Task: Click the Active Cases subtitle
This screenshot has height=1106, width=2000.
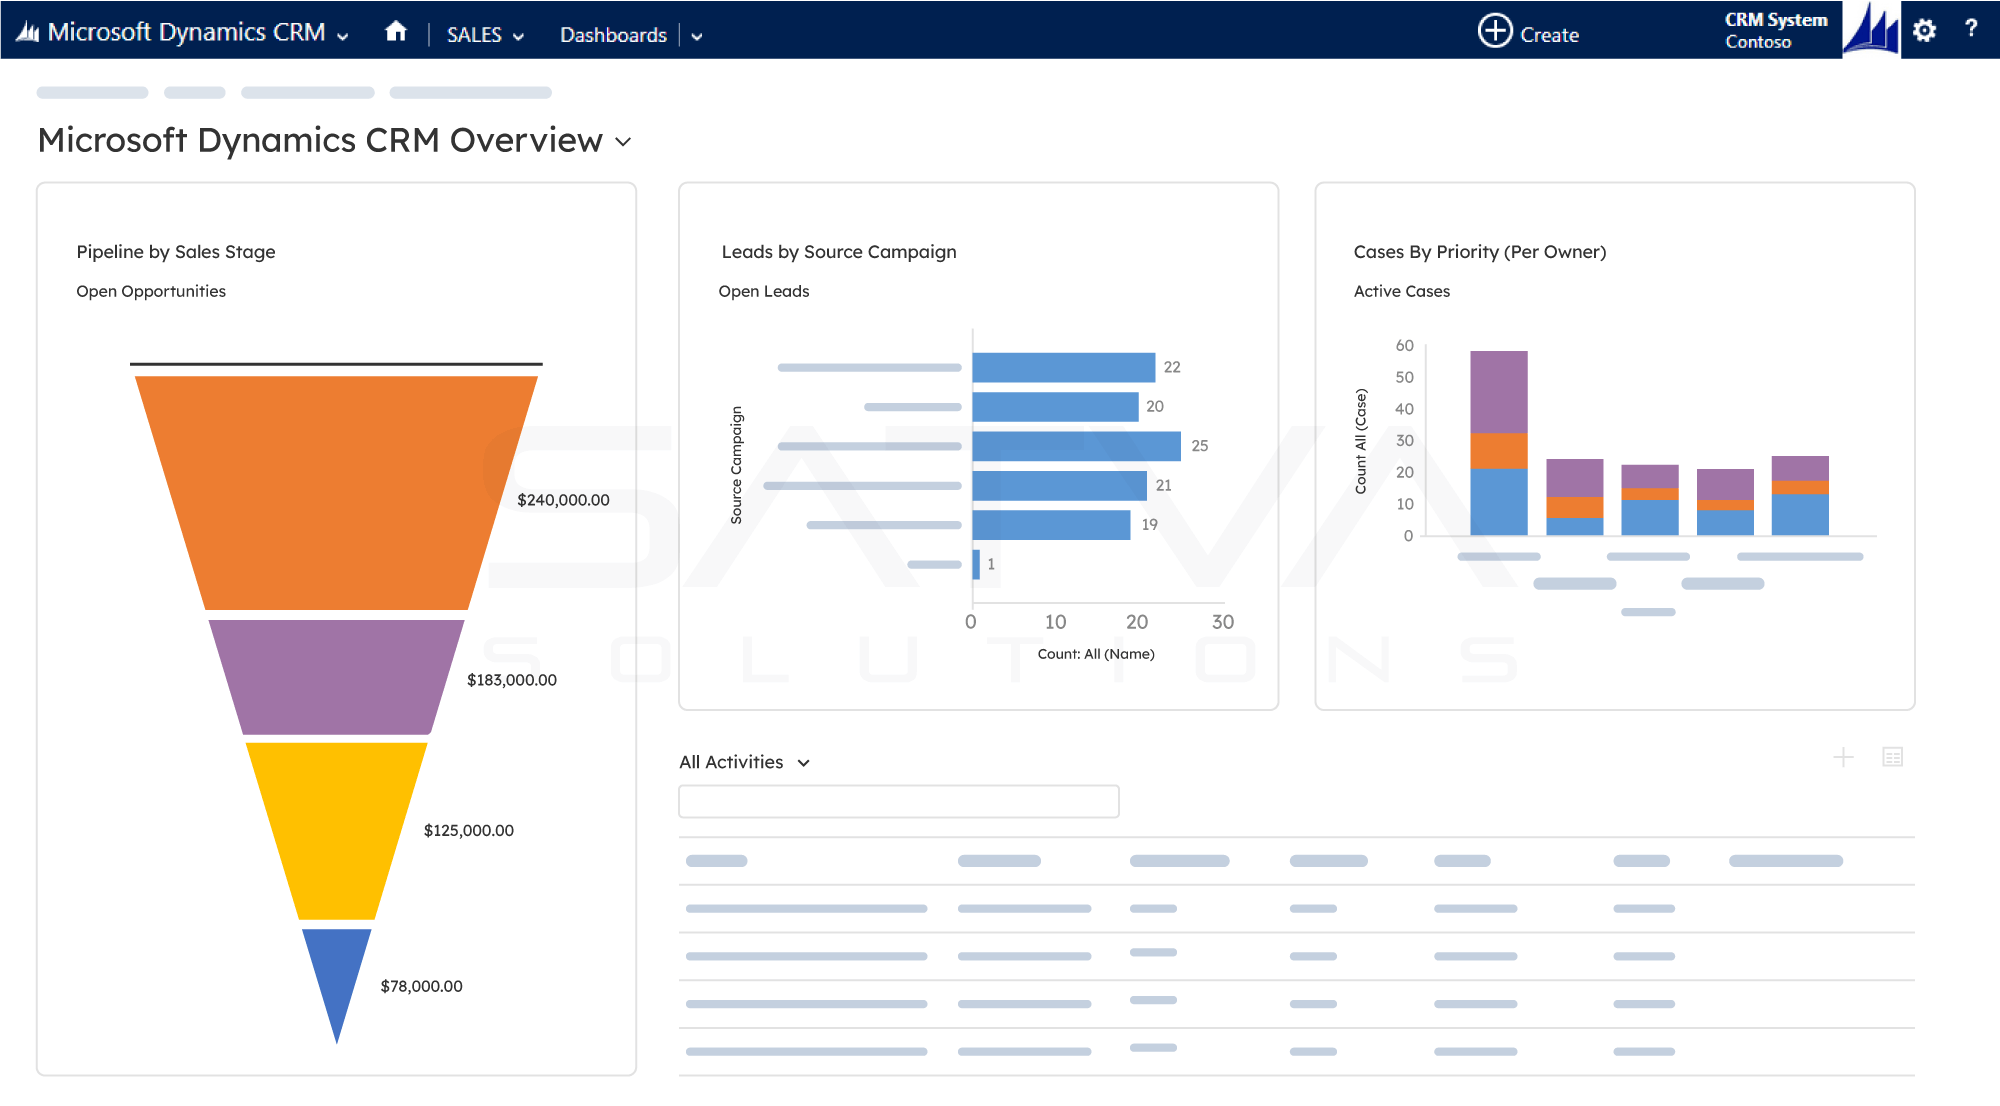Action: click(x=1402, y=291)
